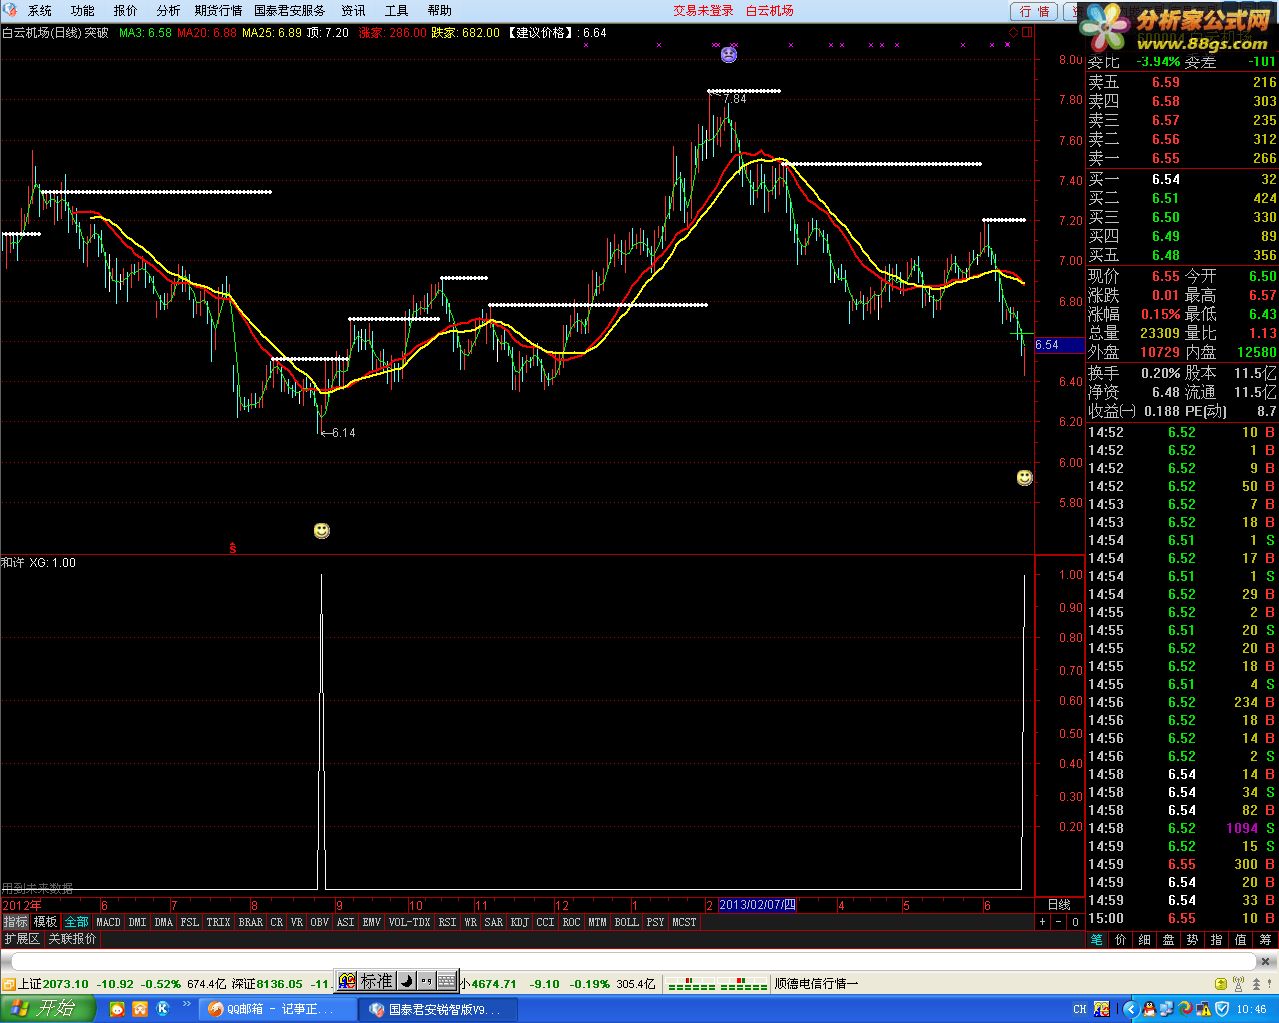Select the 笔 tab in the quote panel

[1096, 939]
